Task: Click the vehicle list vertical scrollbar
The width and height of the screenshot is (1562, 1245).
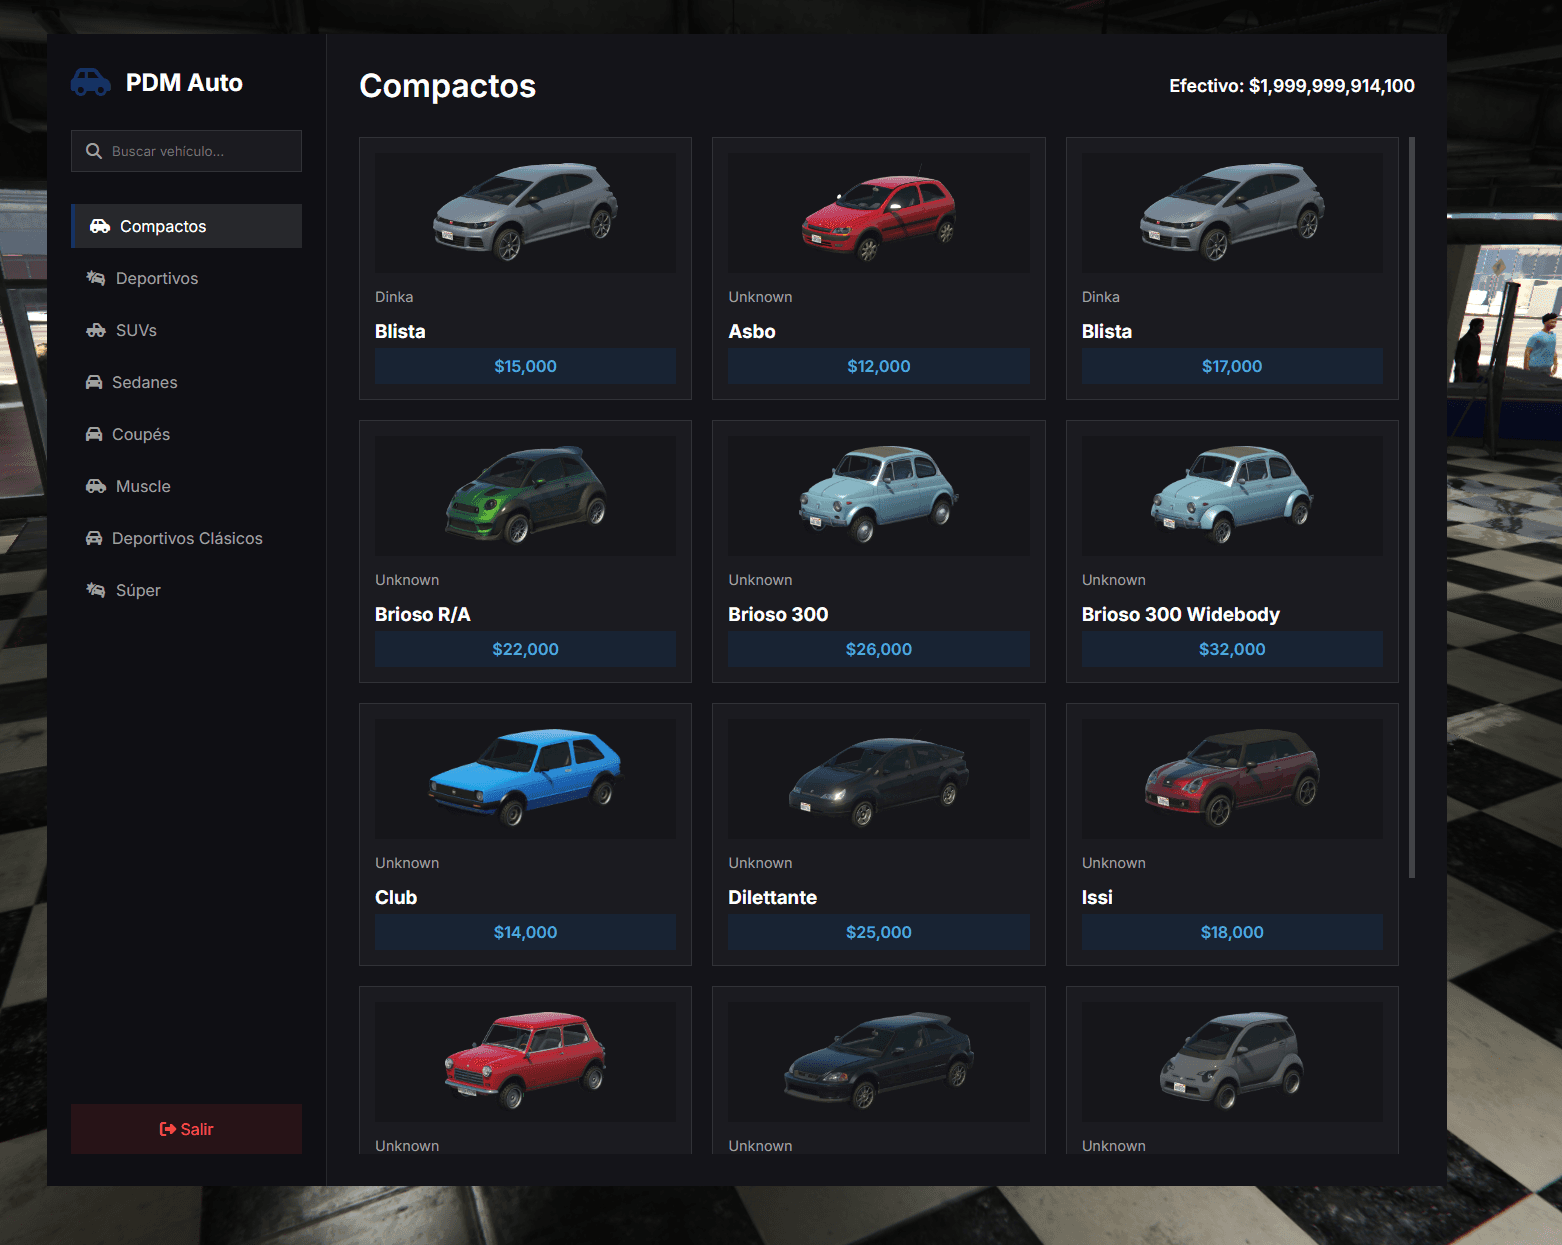Action: point(1412,508)
